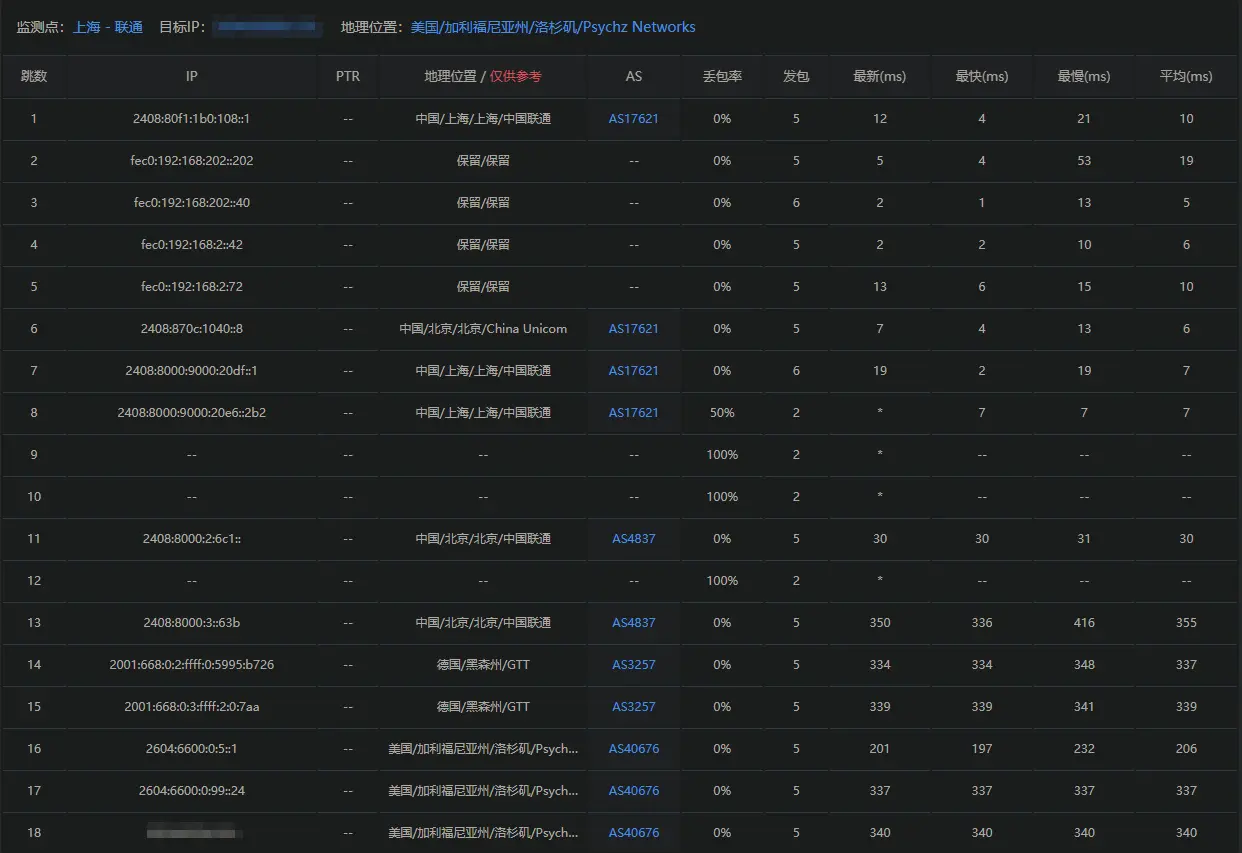
Task: Select IP address 2408:80f1:1b0:108::1 in hop 1
Action: pos(191,119)
